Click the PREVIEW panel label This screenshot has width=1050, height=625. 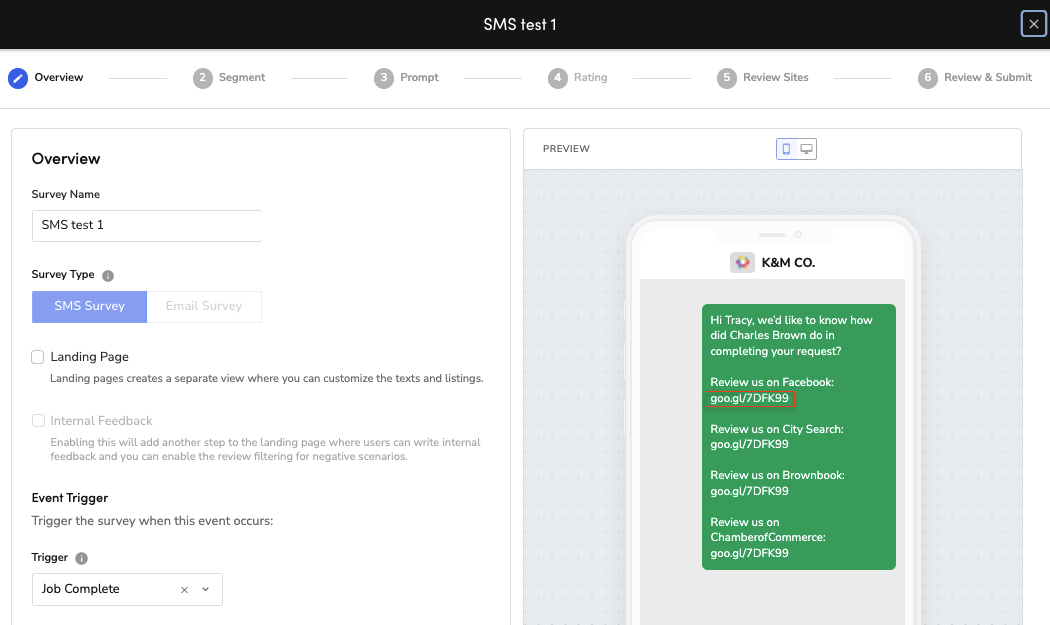567,149
